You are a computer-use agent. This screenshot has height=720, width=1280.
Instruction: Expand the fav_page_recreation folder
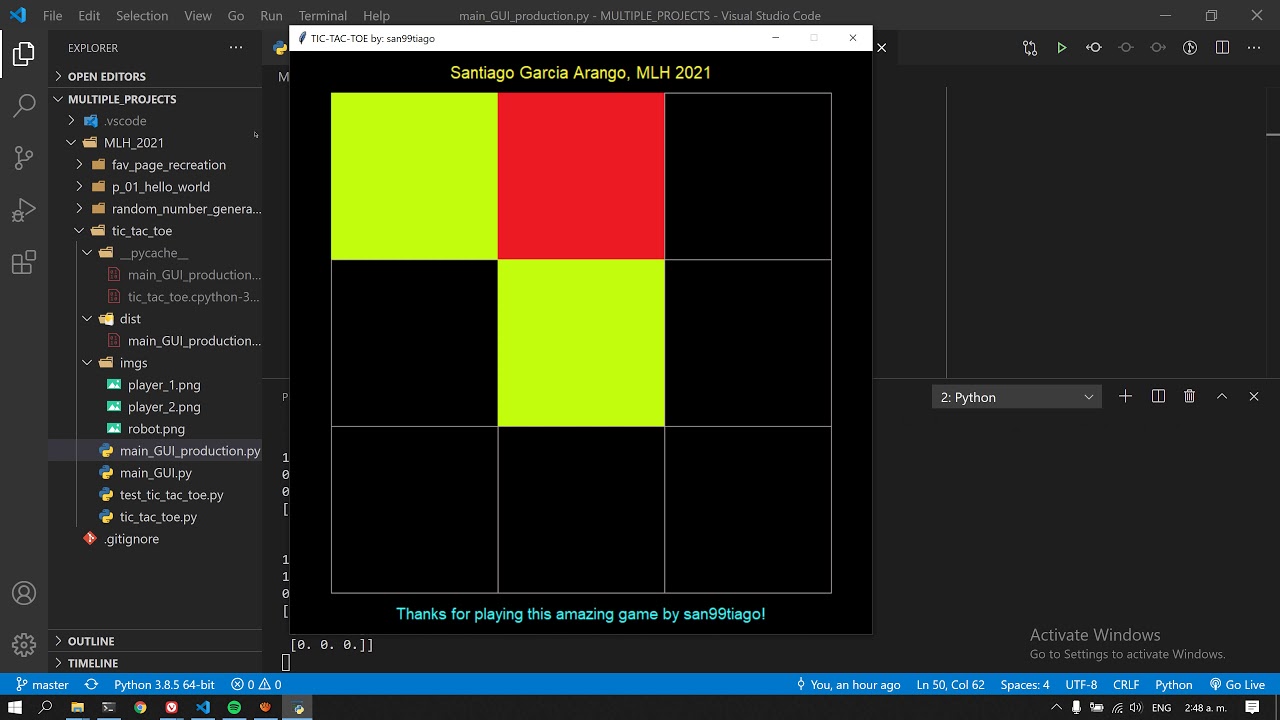[x=155, y=165]
